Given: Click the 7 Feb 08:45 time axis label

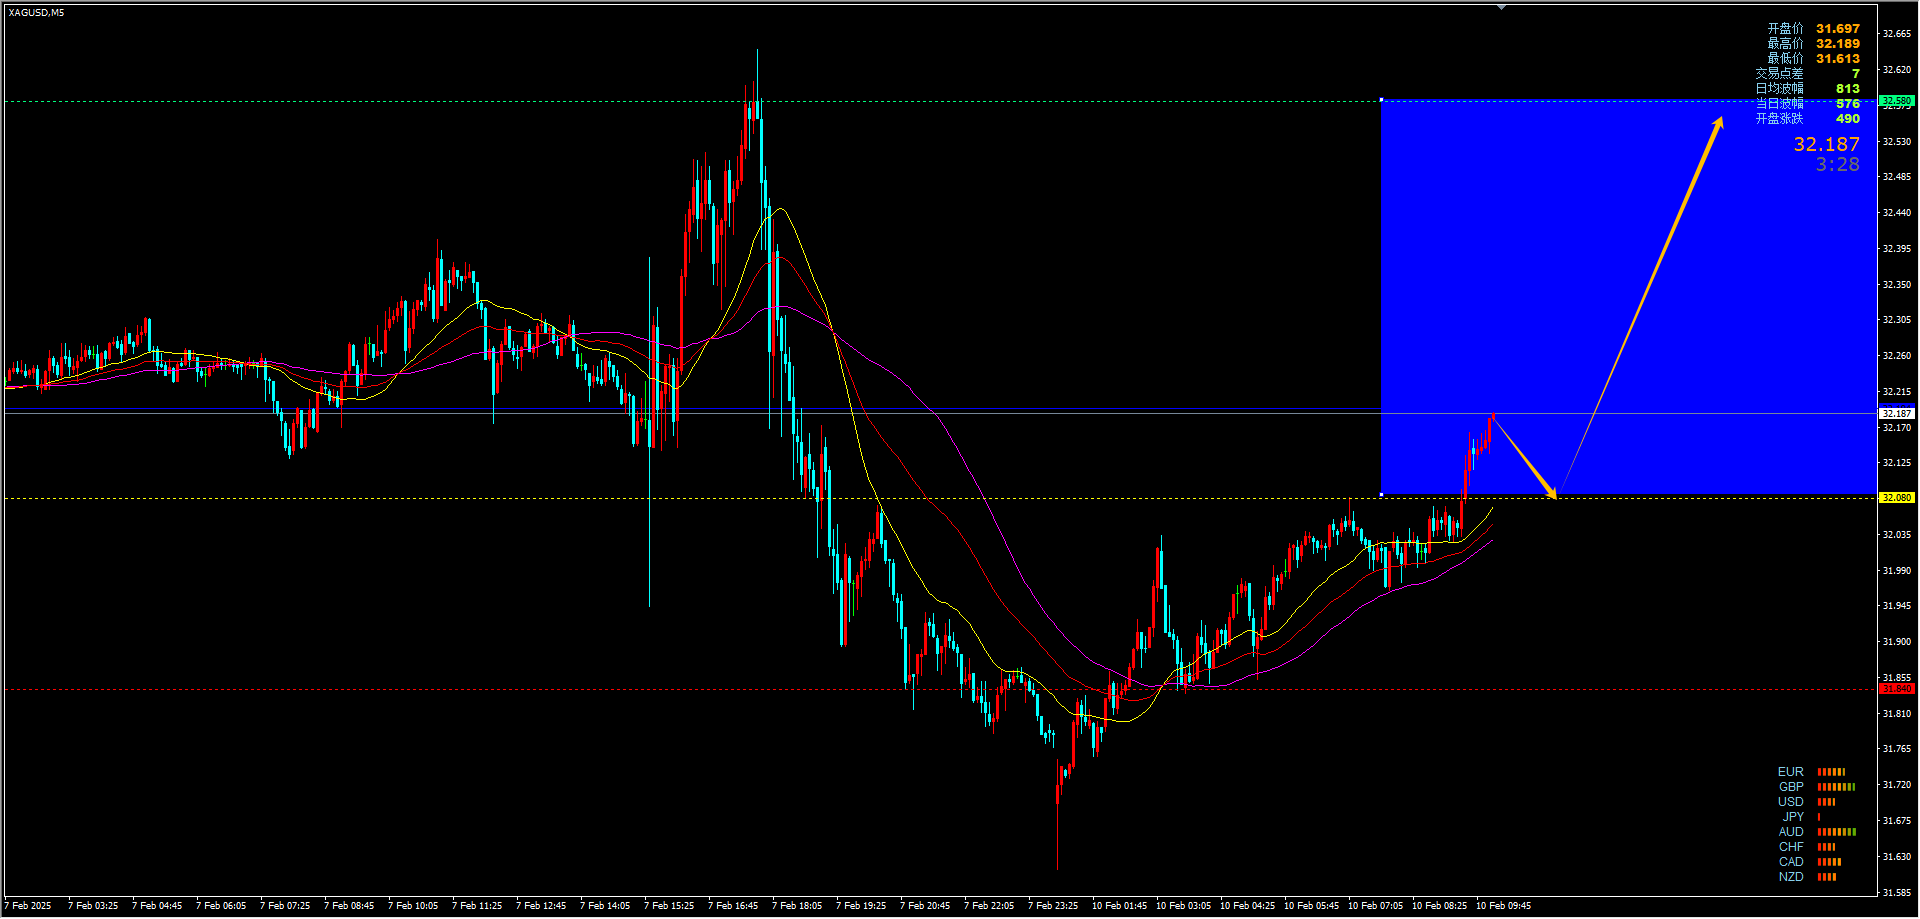Looking at the screenshot, I should click(349, 906).
